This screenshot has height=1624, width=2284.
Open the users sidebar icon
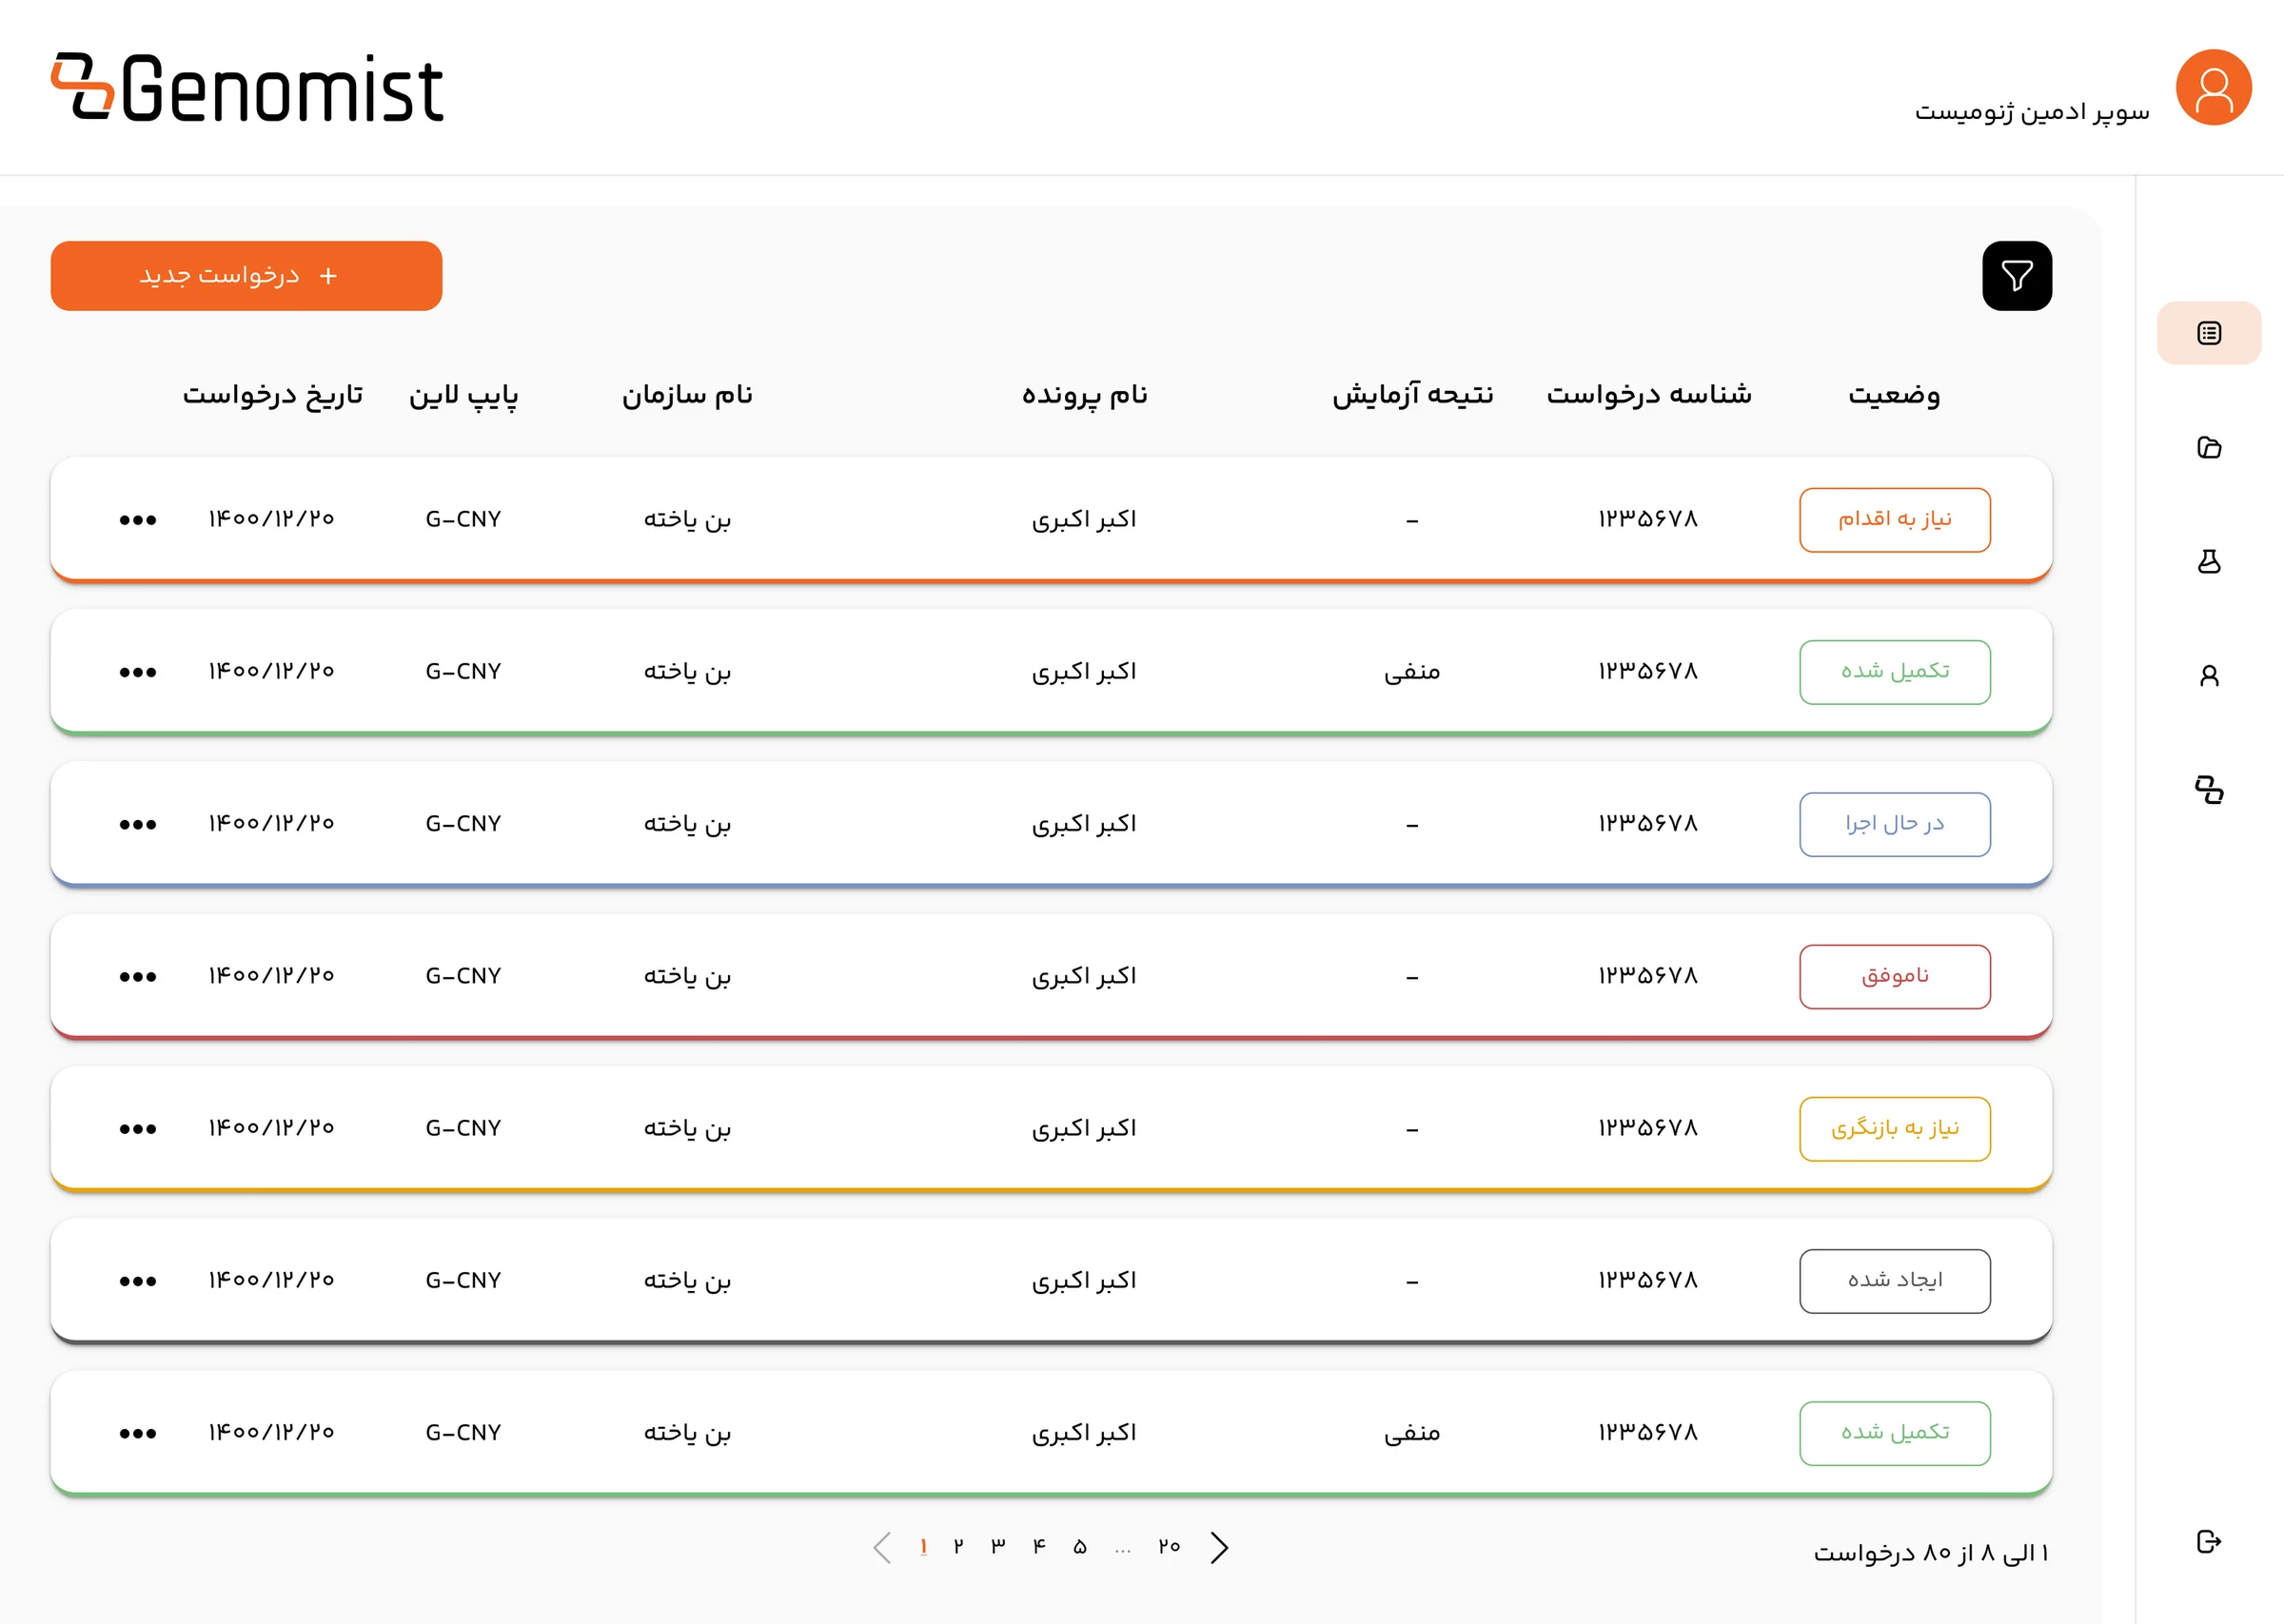coord(2208,676)
